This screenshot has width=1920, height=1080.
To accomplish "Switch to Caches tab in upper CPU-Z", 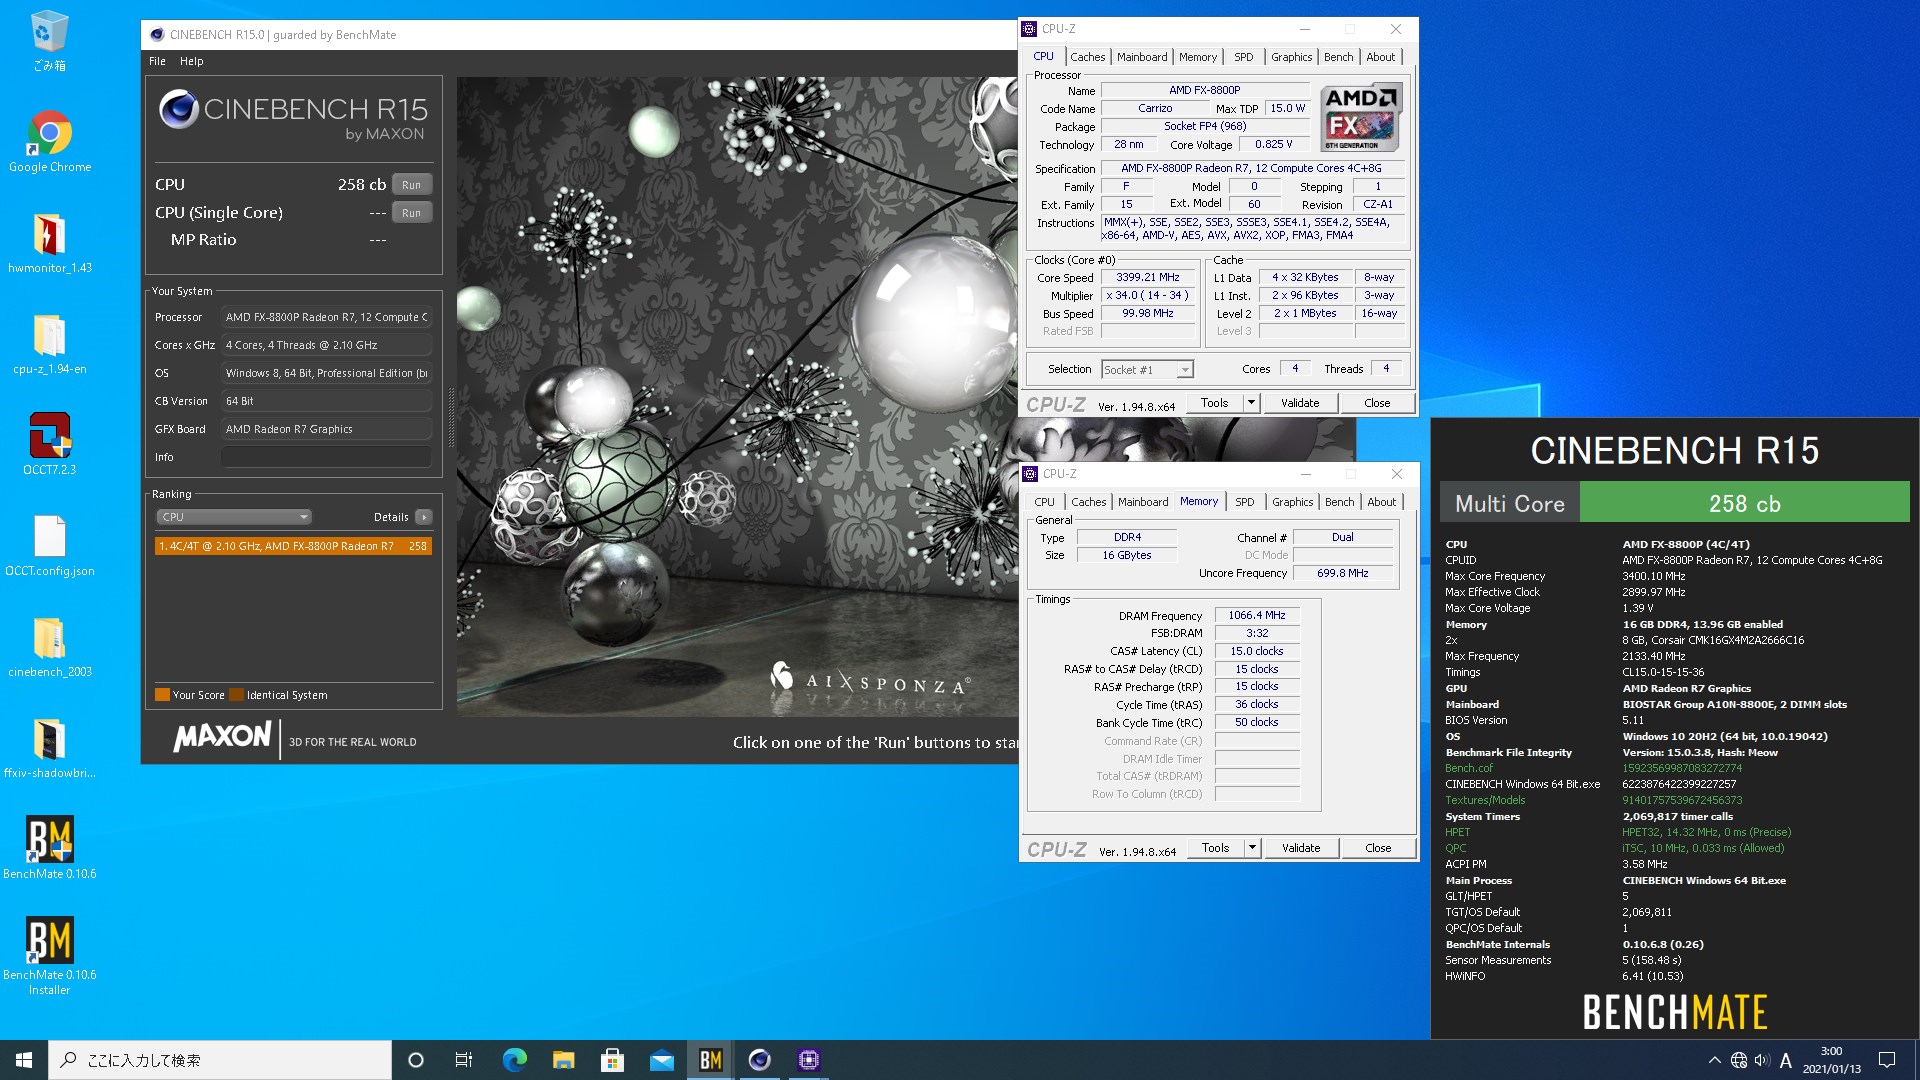I will click(1087, 57).
